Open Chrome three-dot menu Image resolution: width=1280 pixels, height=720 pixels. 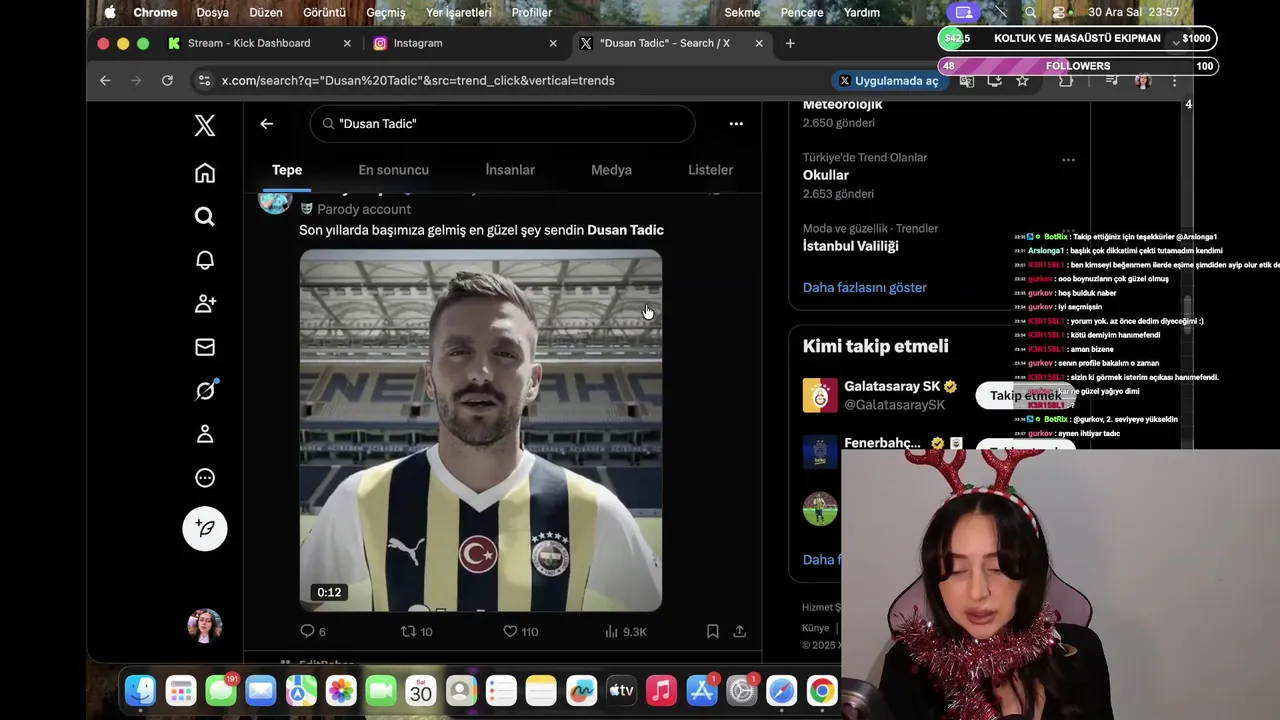click(x=1174, y=80)
